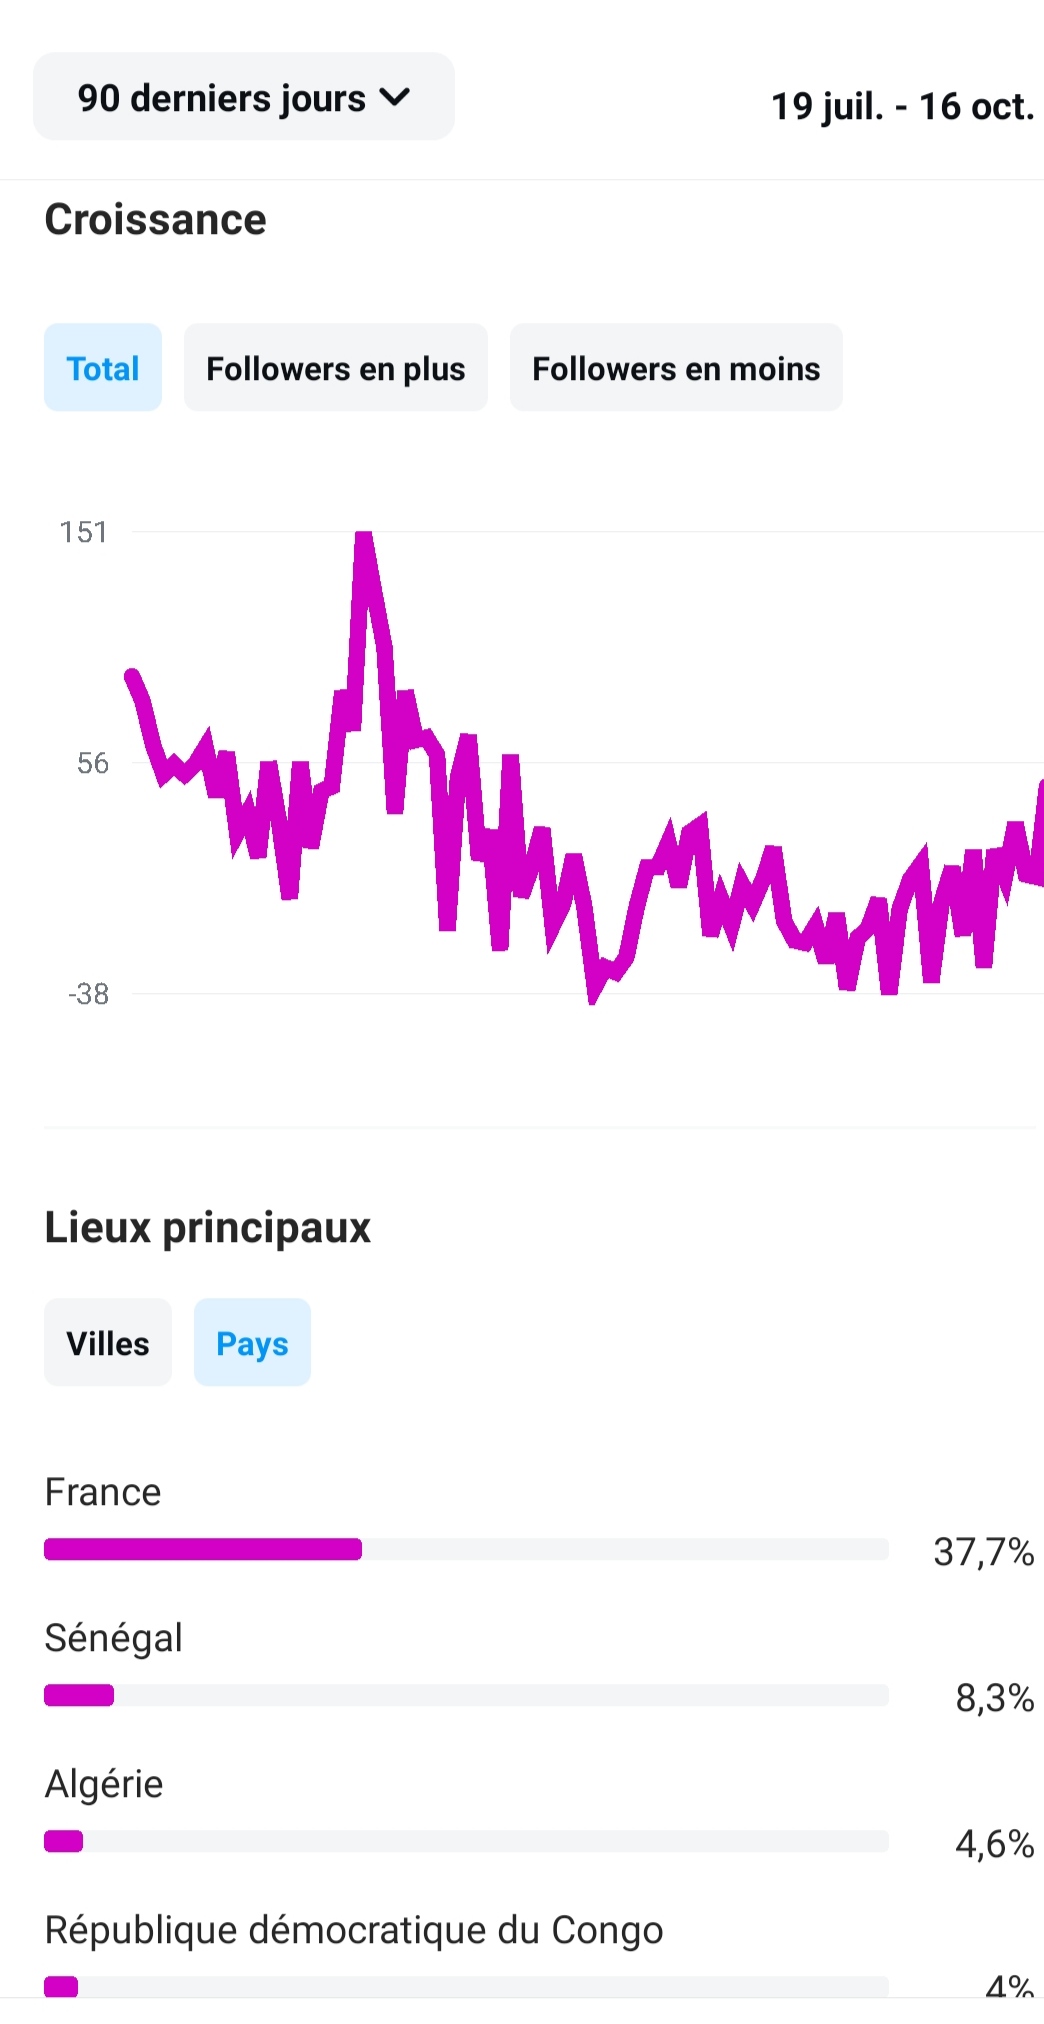Tap the Lieux principaux section heading
The height and width of the screenshot is (2024, 1044).
208,1227
